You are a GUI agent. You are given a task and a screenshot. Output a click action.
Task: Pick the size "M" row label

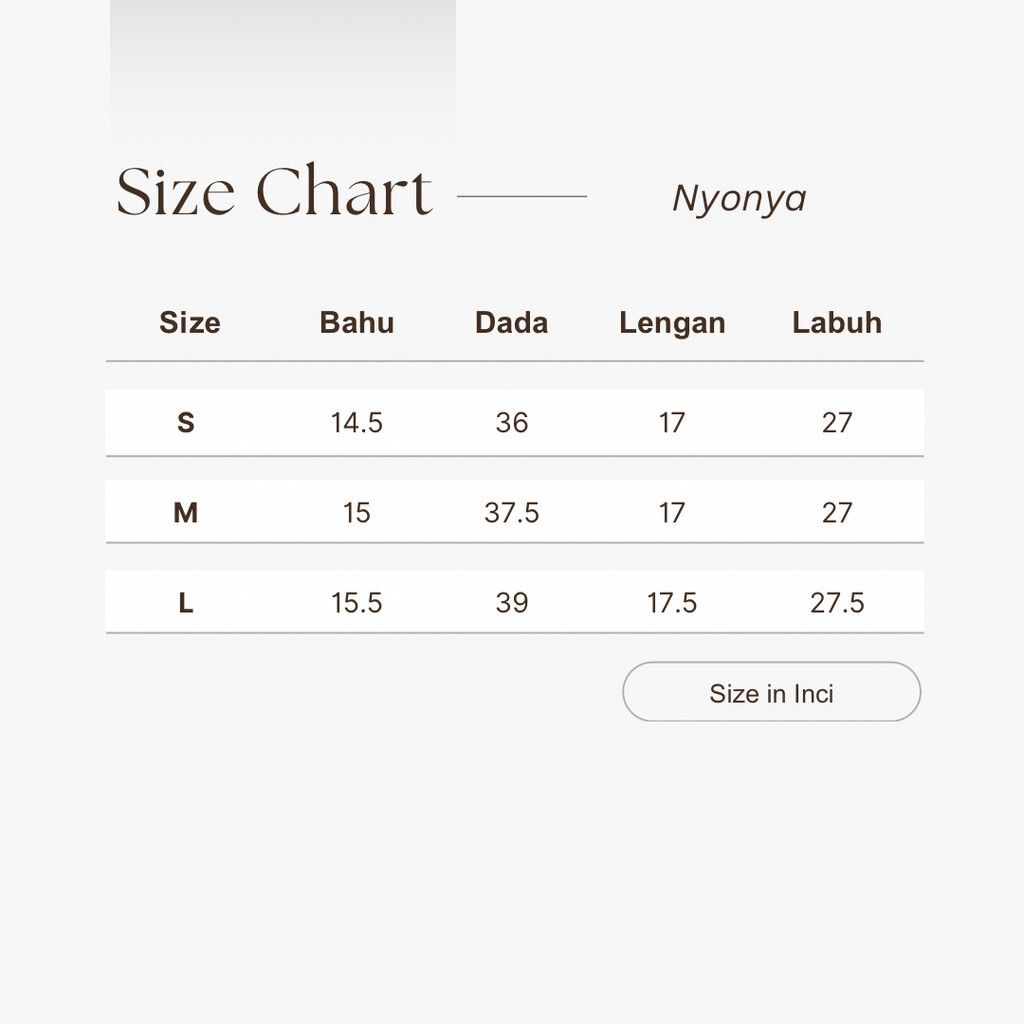pyautogui.click(x=186, y=513)
